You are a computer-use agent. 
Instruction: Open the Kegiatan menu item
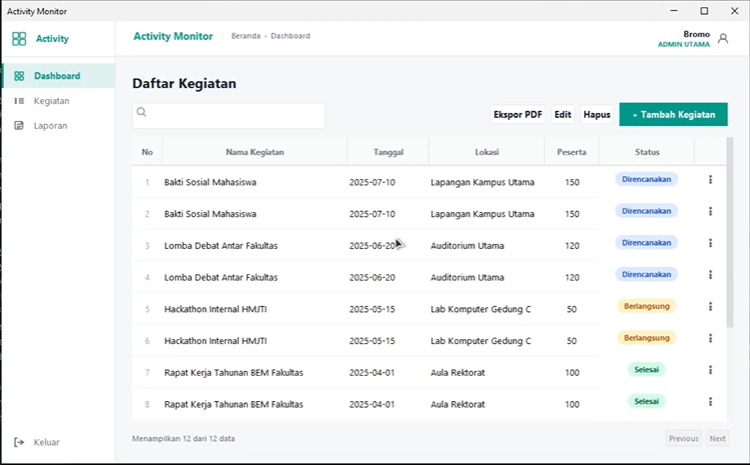tap(58, 101)
